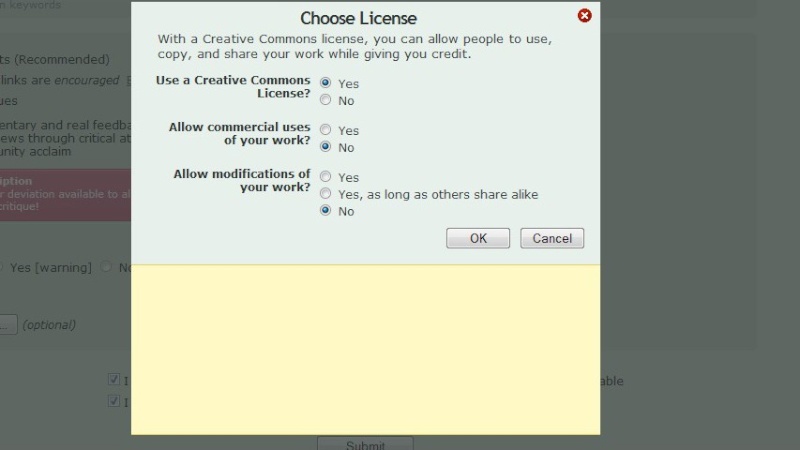
Task: Close the Choose License dialog with red X
Action: coord(585,16)
